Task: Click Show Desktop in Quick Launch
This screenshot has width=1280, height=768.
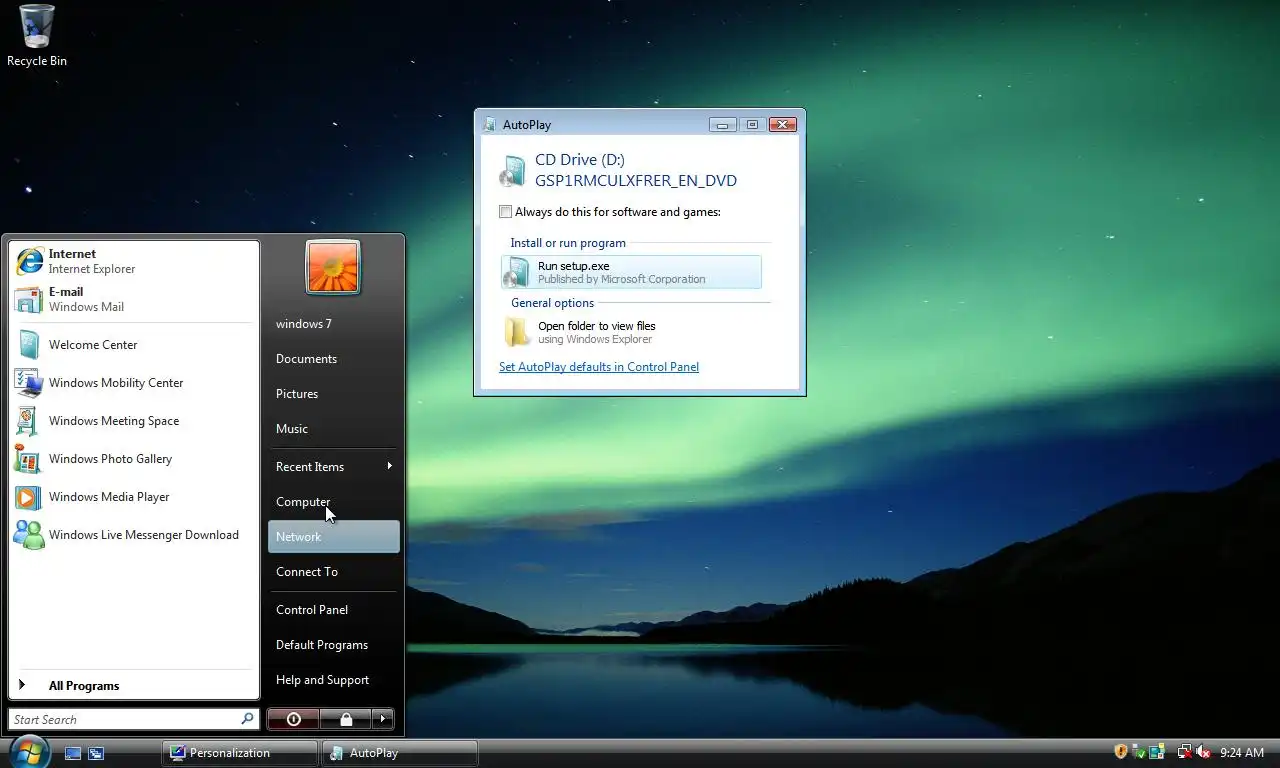Action: (73, 753)
